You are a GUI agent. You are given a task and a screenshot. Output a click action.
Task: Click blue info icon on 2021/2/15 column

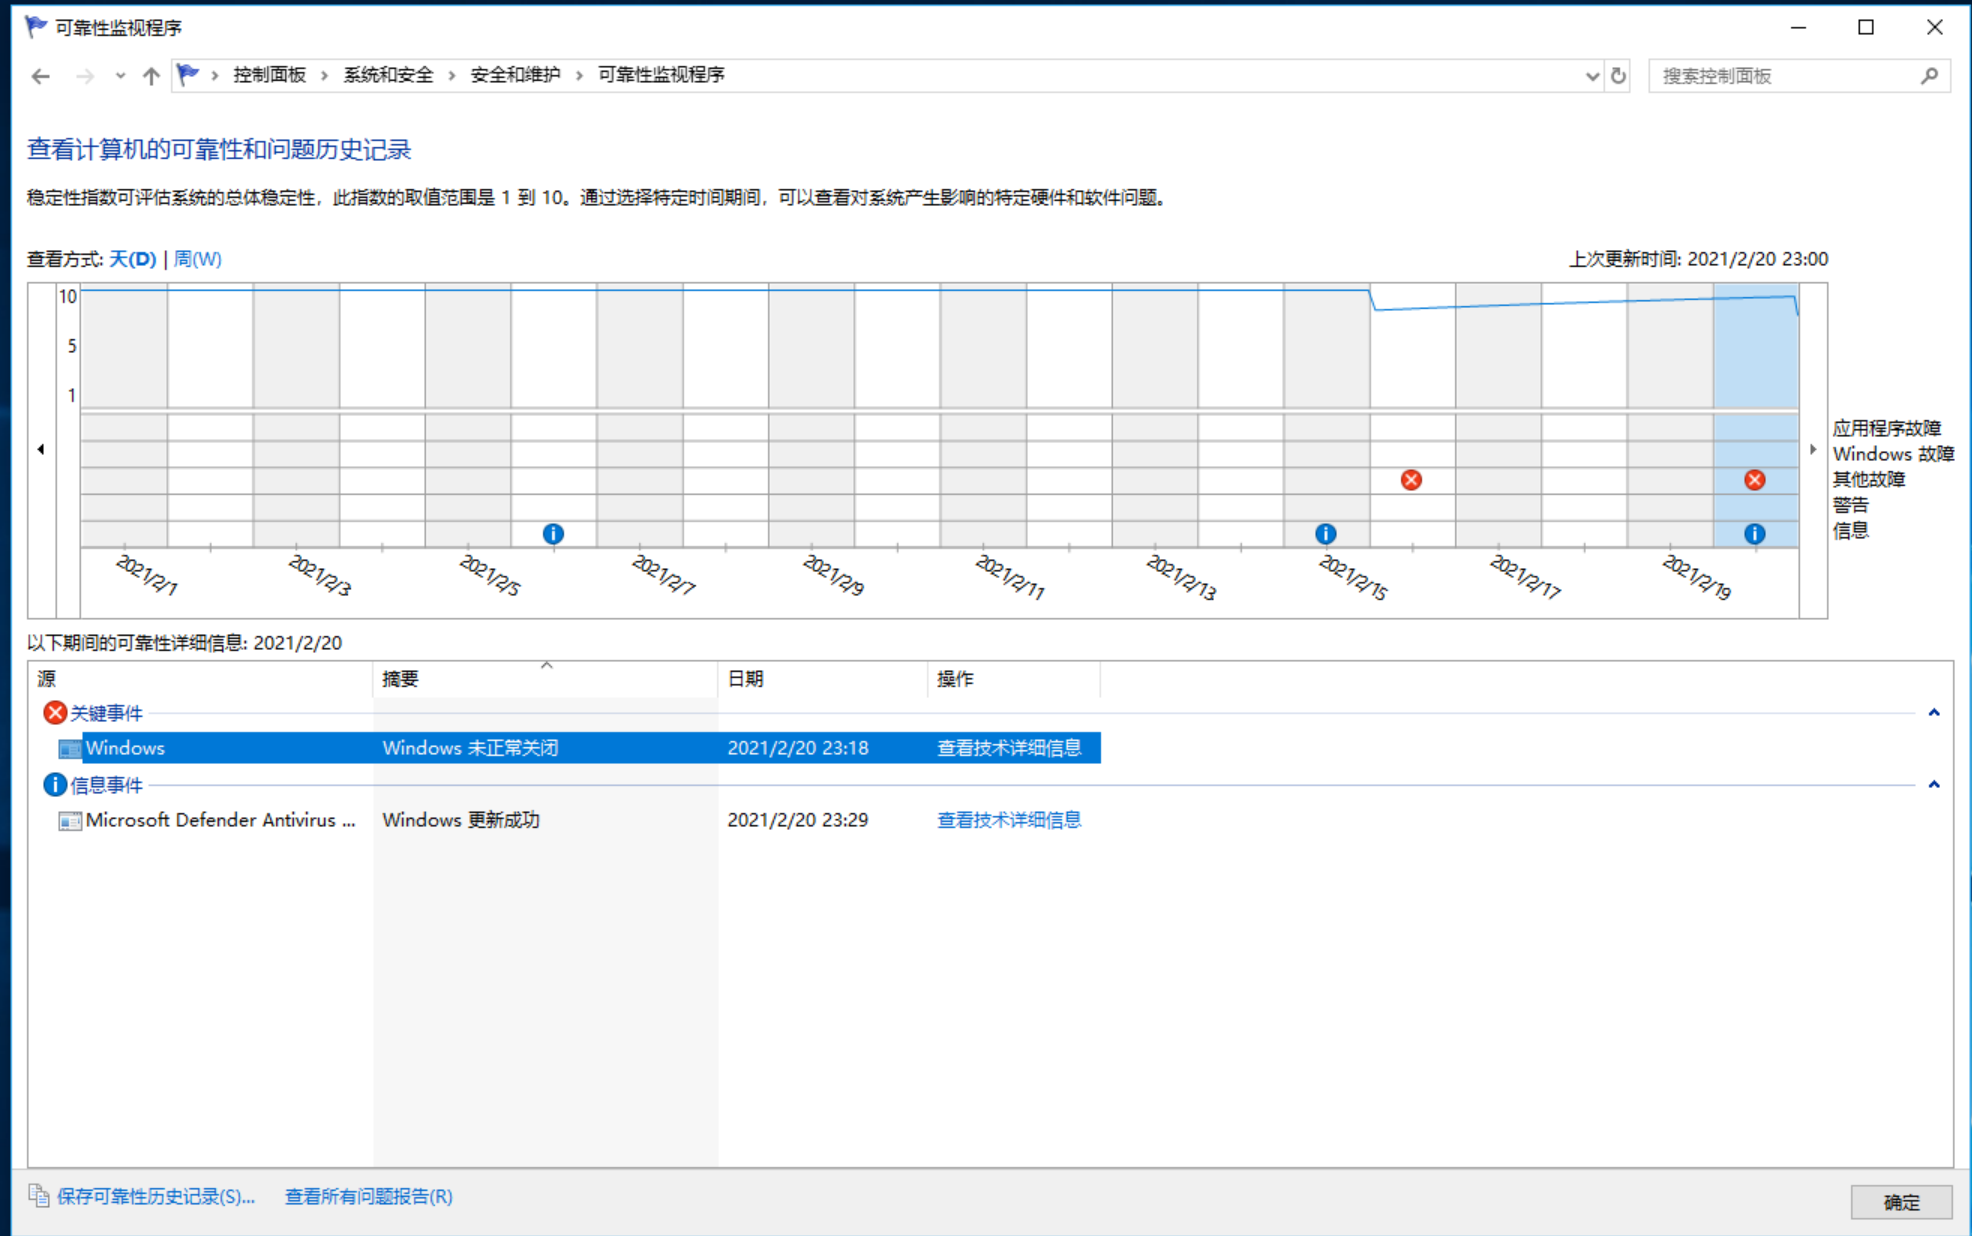1325,534
